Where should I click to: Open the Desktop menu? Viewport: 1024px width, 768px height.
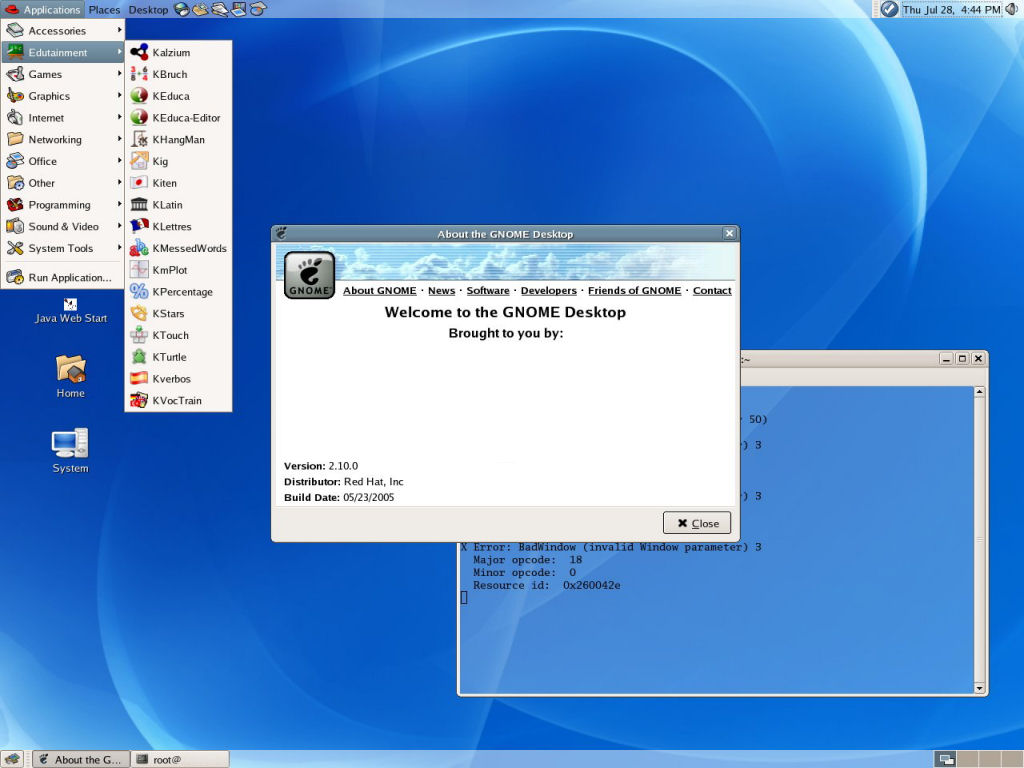(x=147, y=9)
